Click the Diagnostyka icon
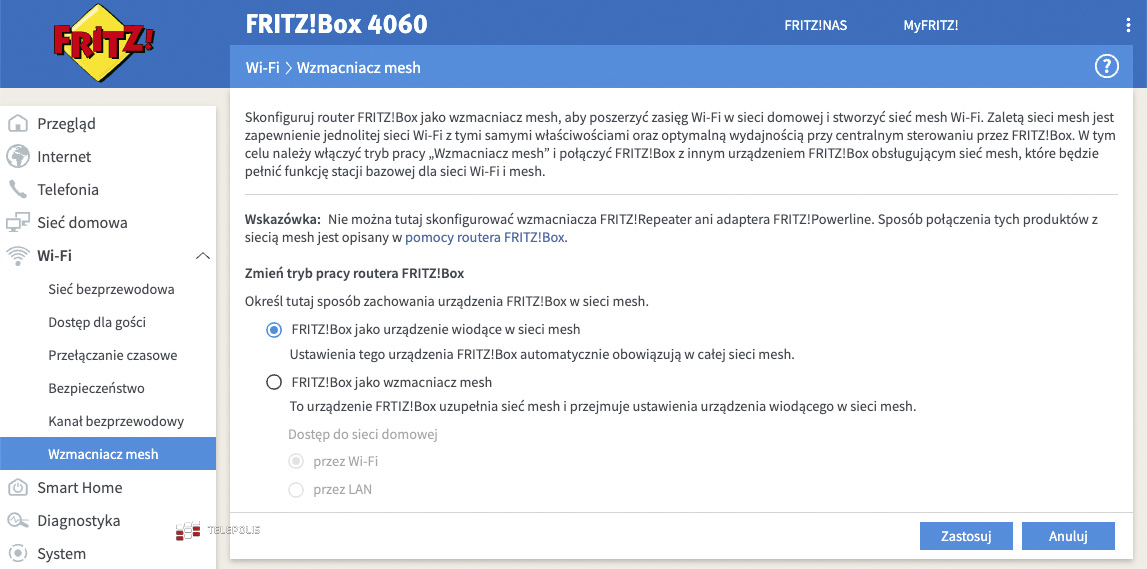 click(x=18, y=521)
